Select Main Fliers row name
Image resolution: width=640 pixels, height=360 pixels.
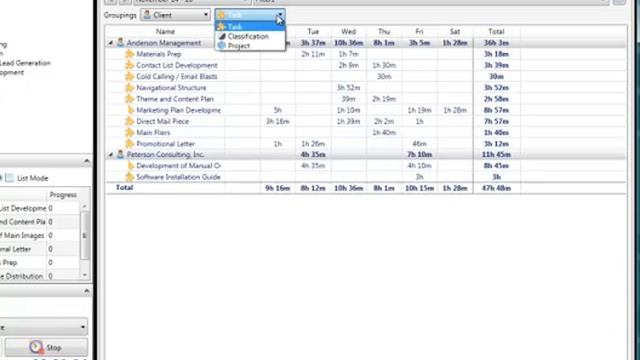(x=153, y=132)
